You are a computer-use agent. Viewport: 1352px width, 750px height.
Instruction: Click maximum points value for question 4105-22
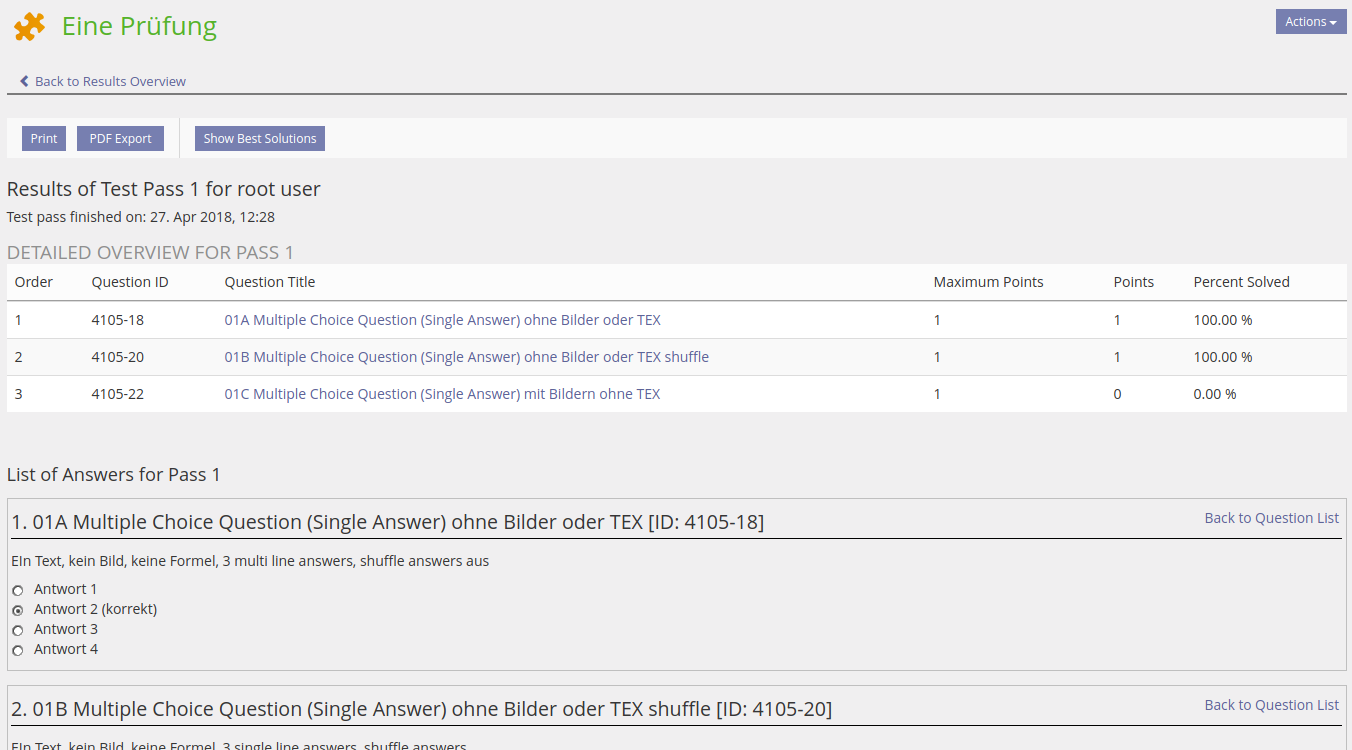pos(937,394)
